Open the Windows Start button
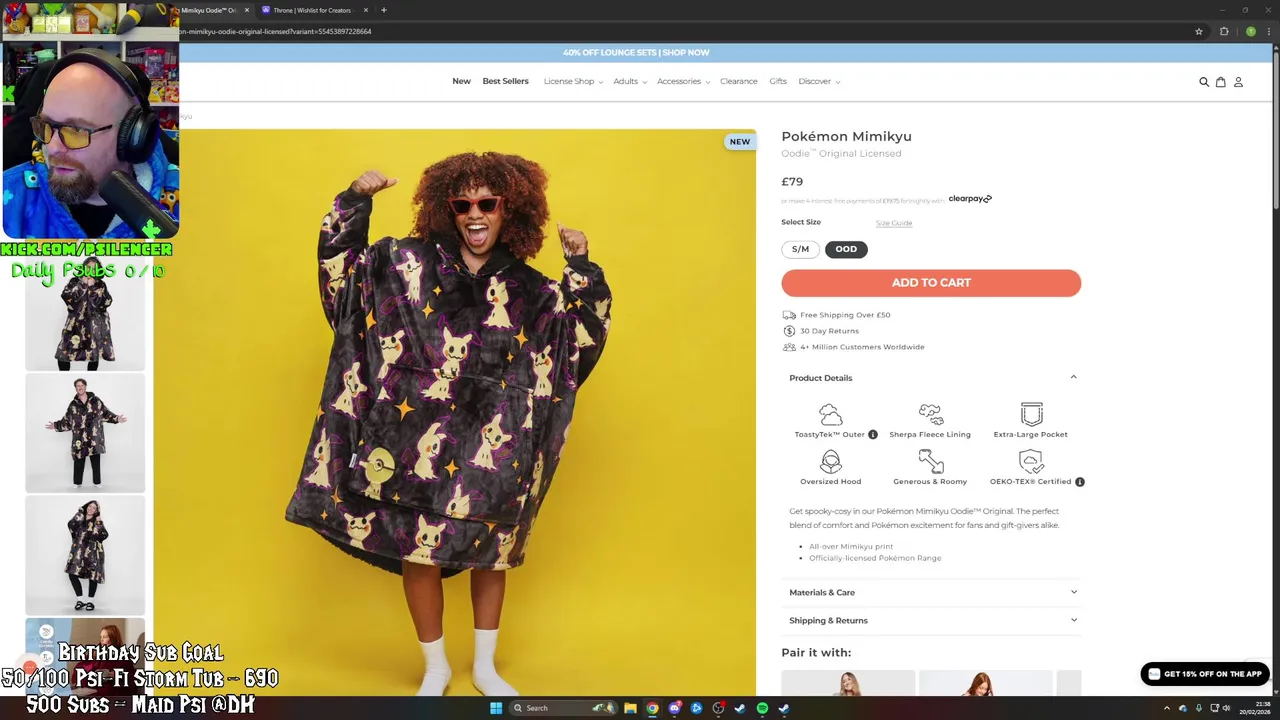Image resolution: width=1280 pixels, height=720 pixels. (x=495, y=708)
